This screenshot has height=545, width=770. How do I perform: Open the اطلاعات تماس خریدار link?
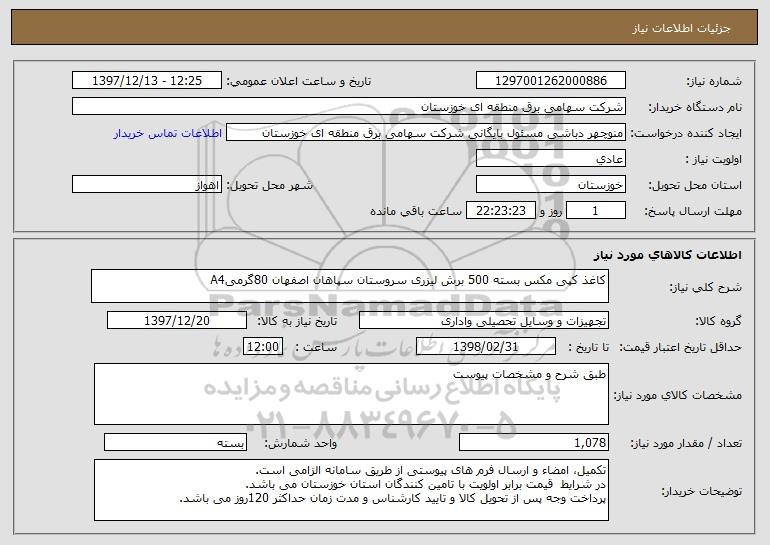point(168,133)
